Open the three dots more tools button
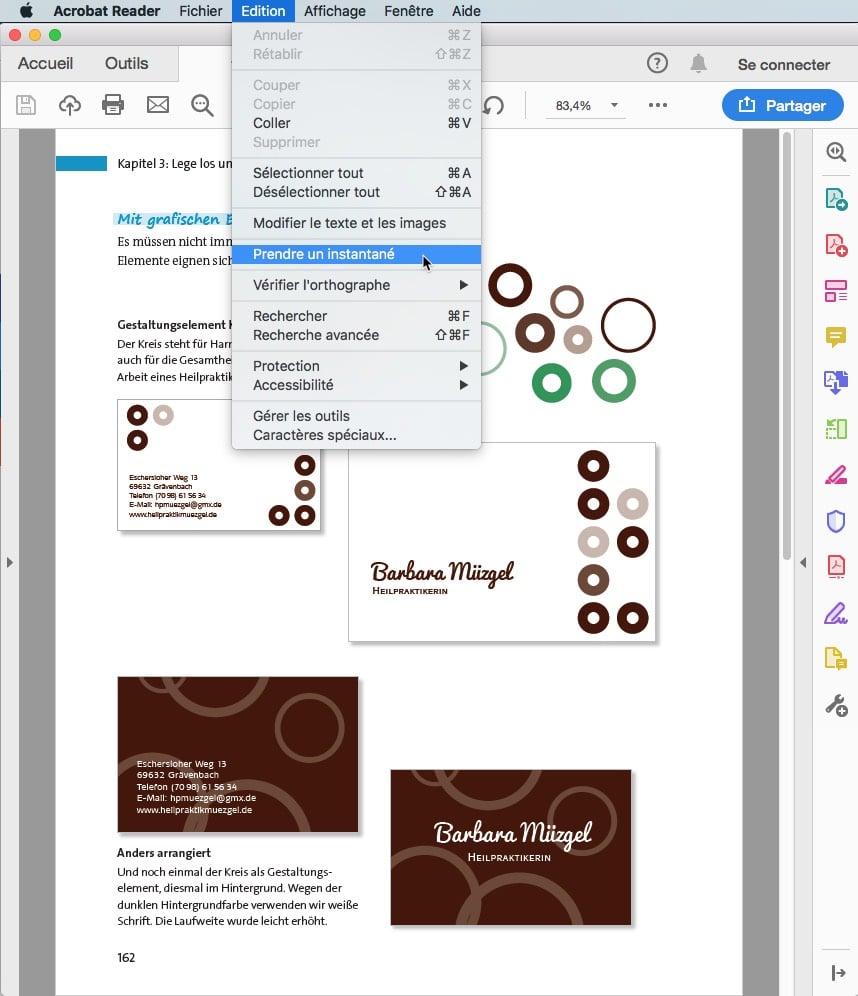 (657, 105)
